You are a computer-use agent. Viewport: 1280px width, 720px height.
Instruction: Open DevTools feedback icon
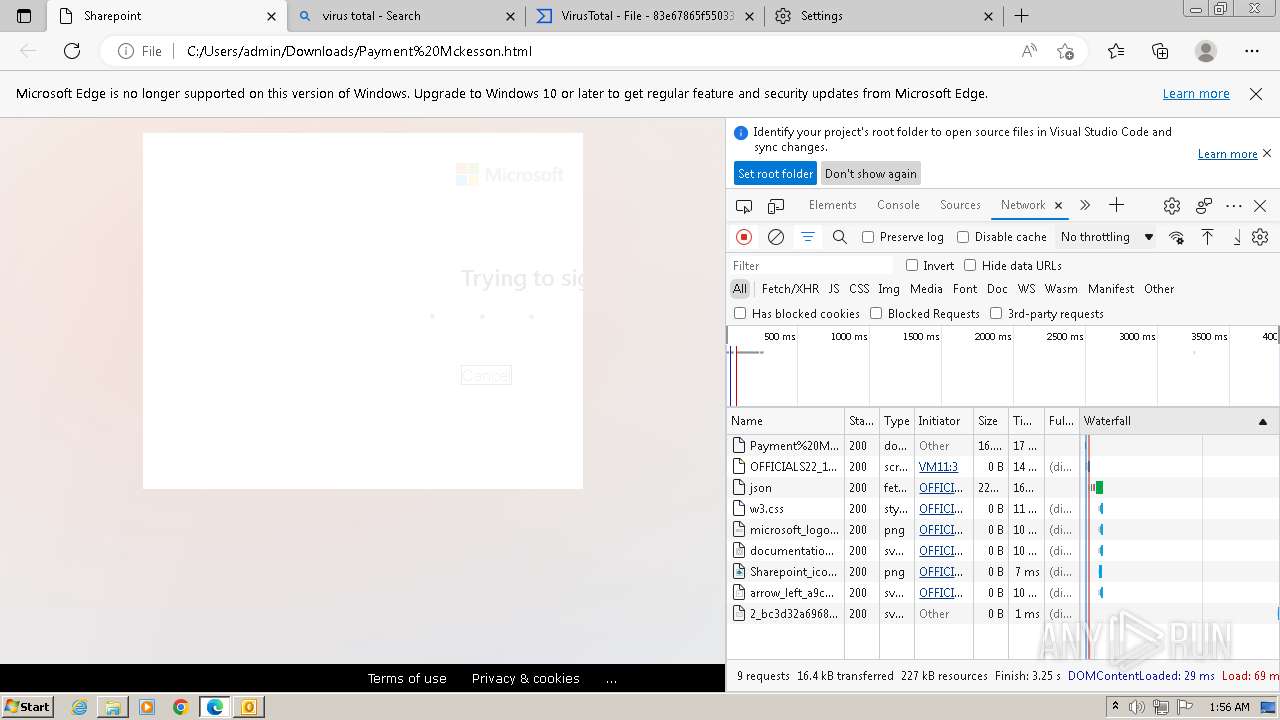click(x=1204, y=206)
